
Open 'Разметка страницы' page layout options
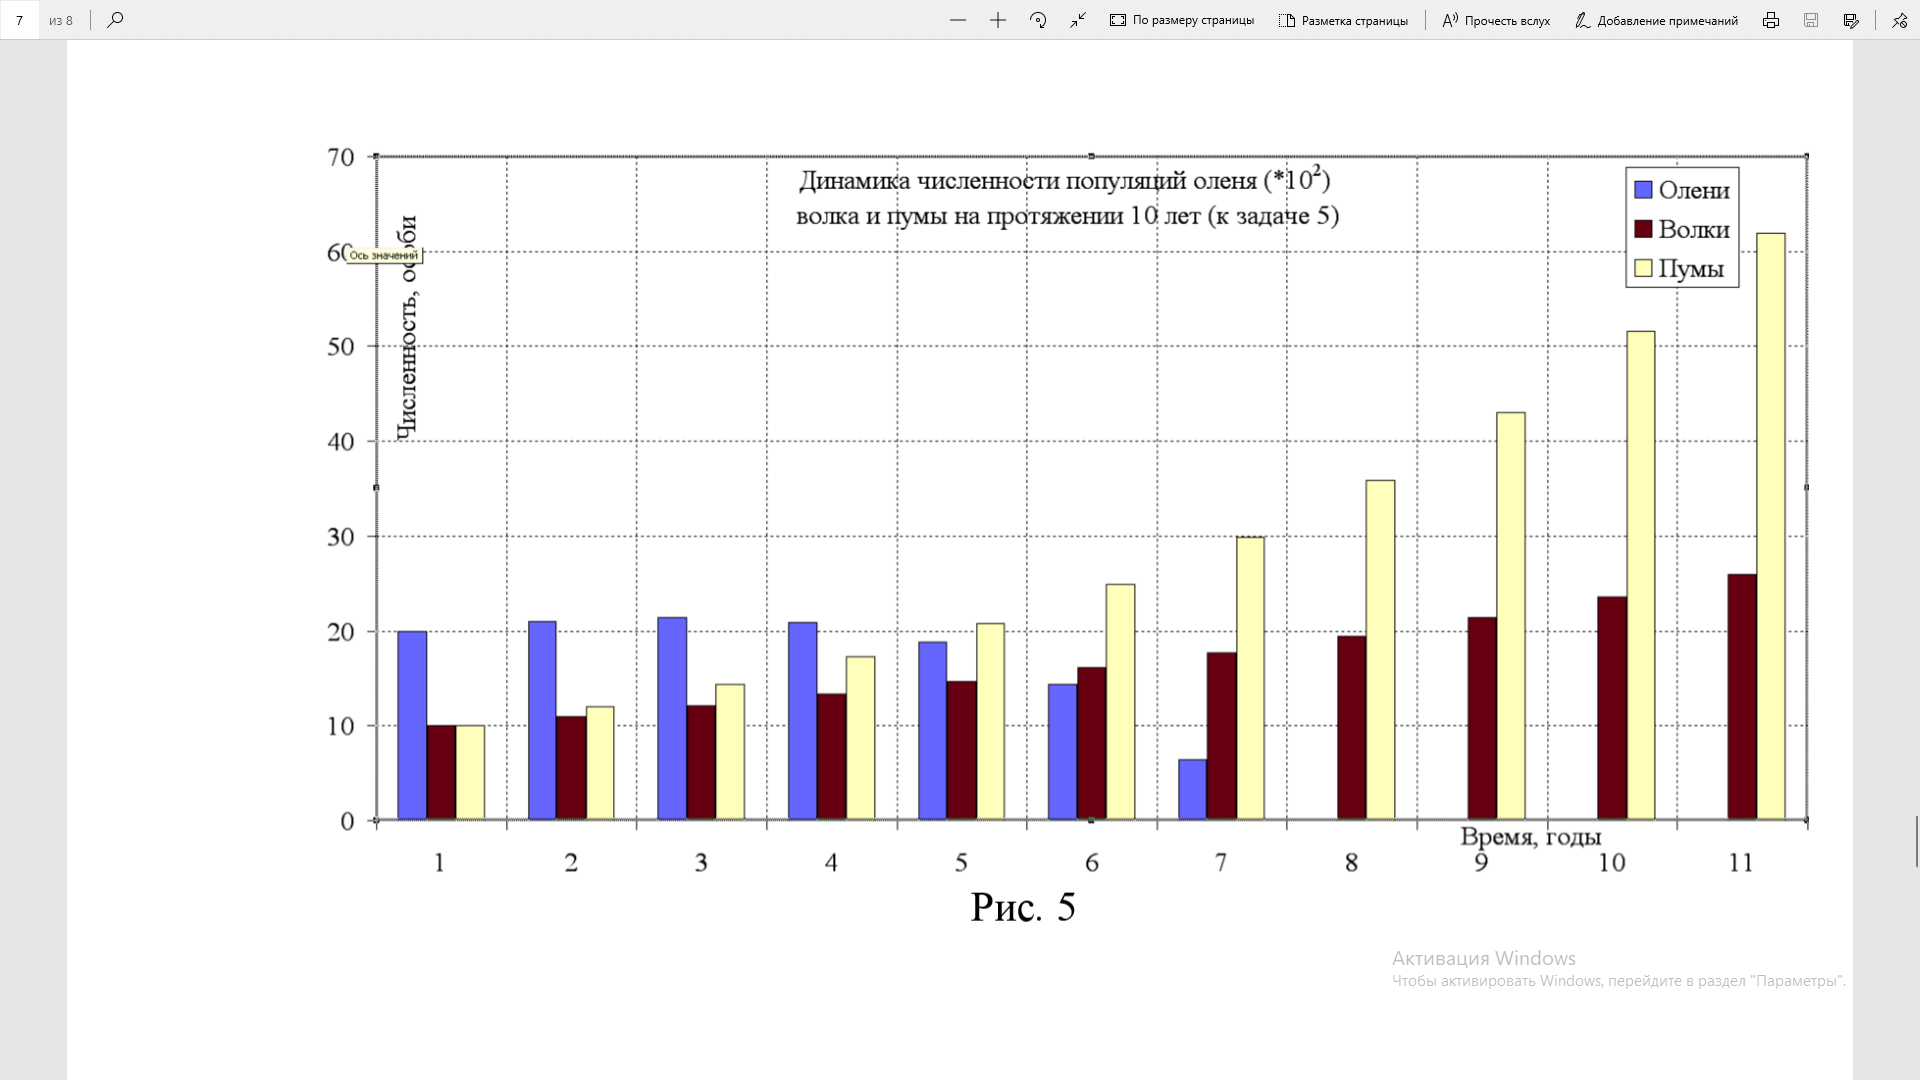pyautogui.click(x=1343, y=20)
